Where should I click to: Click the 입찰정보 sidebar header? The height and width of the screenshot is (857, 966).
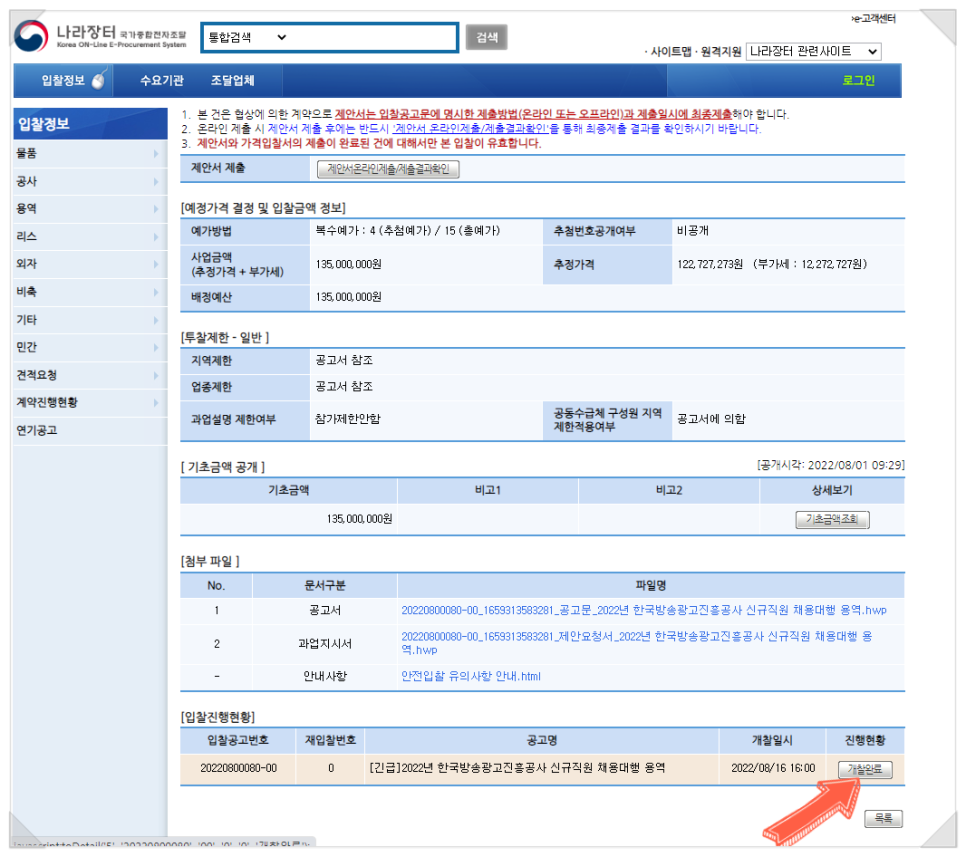tap(90, 124)
